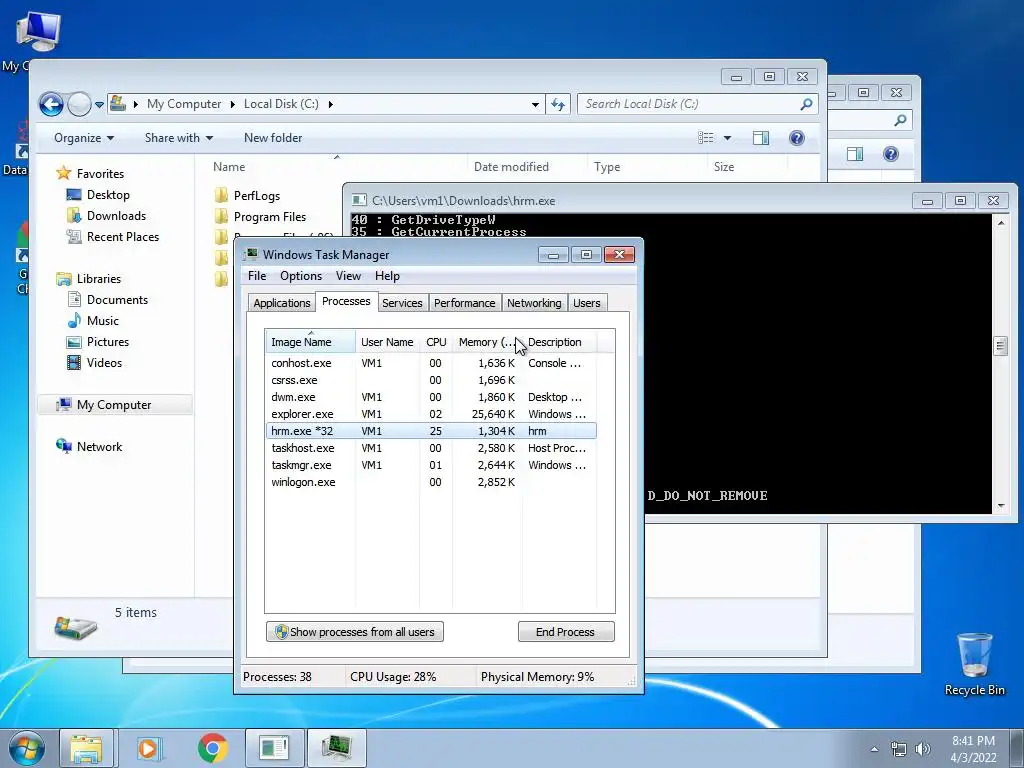Select My Computer in sidebar
The height and width of the screenshot is (768, 1024).
point(114,405)
